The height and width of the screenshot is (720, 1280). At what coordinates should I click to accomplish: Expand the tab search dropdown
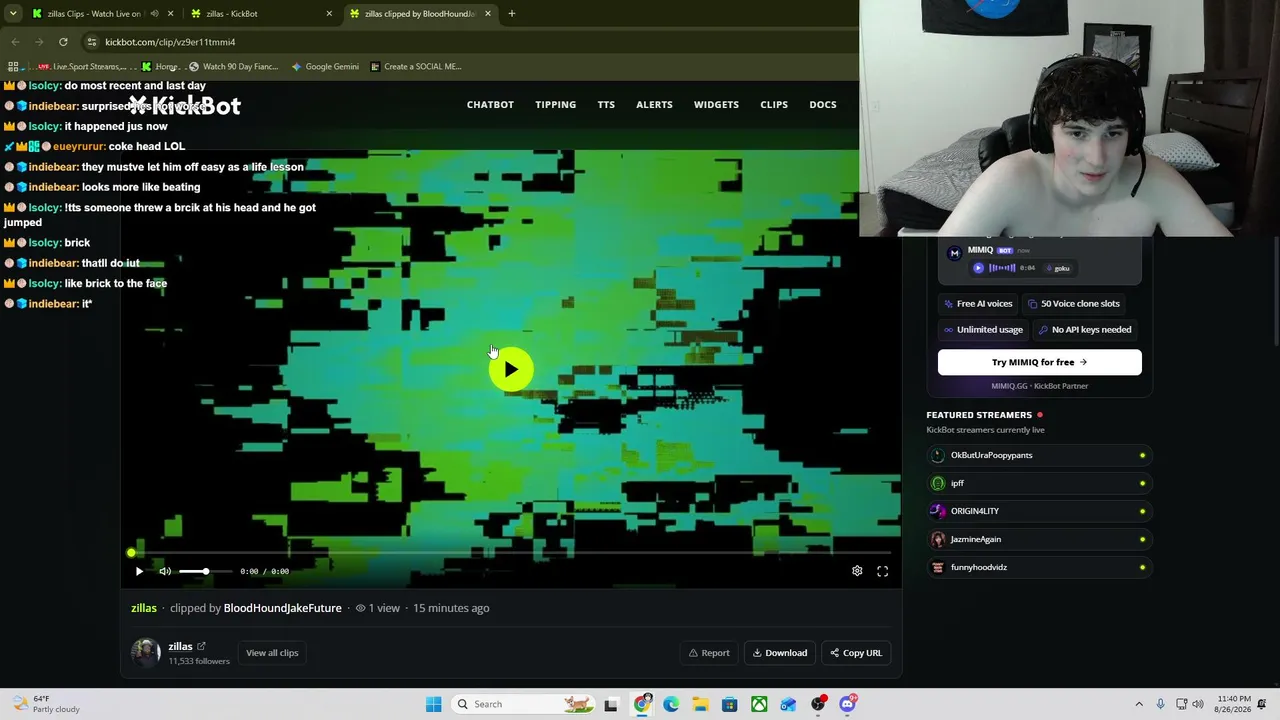click(13, 14)
